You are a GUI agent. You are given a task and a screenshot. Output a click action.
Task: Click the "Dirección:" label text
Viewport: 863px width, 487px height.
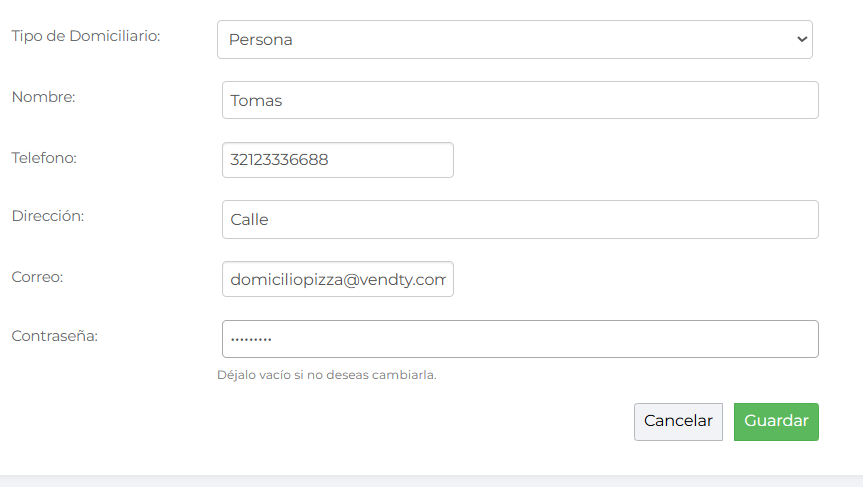click(47, 216)
